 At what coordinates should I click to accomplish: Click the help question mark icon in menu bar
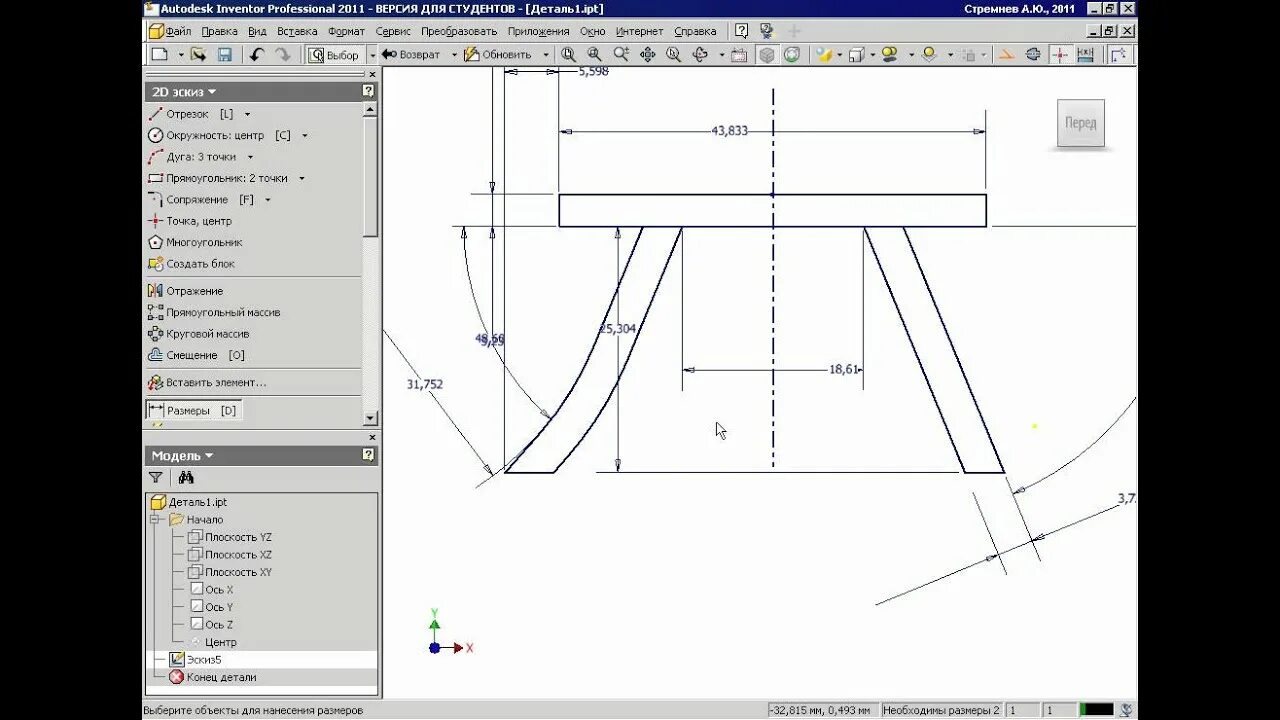click(741, 31)
